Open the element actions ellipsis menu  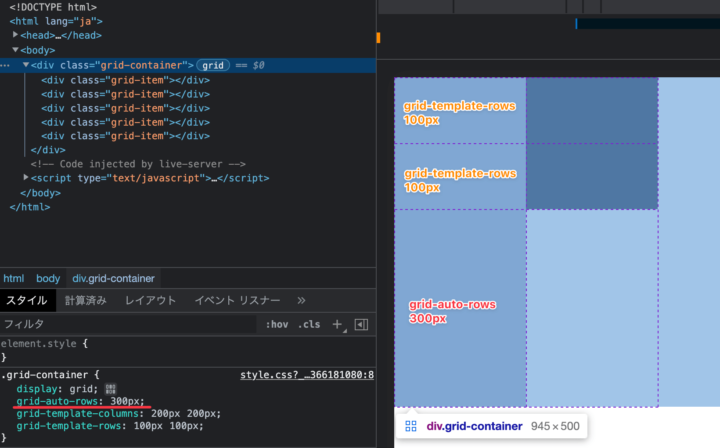click(x=5, y=66)
